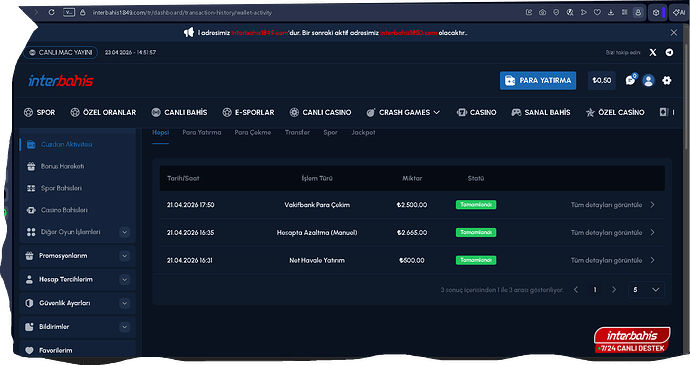
Task: Select page number 1
Action: point(595,290)
